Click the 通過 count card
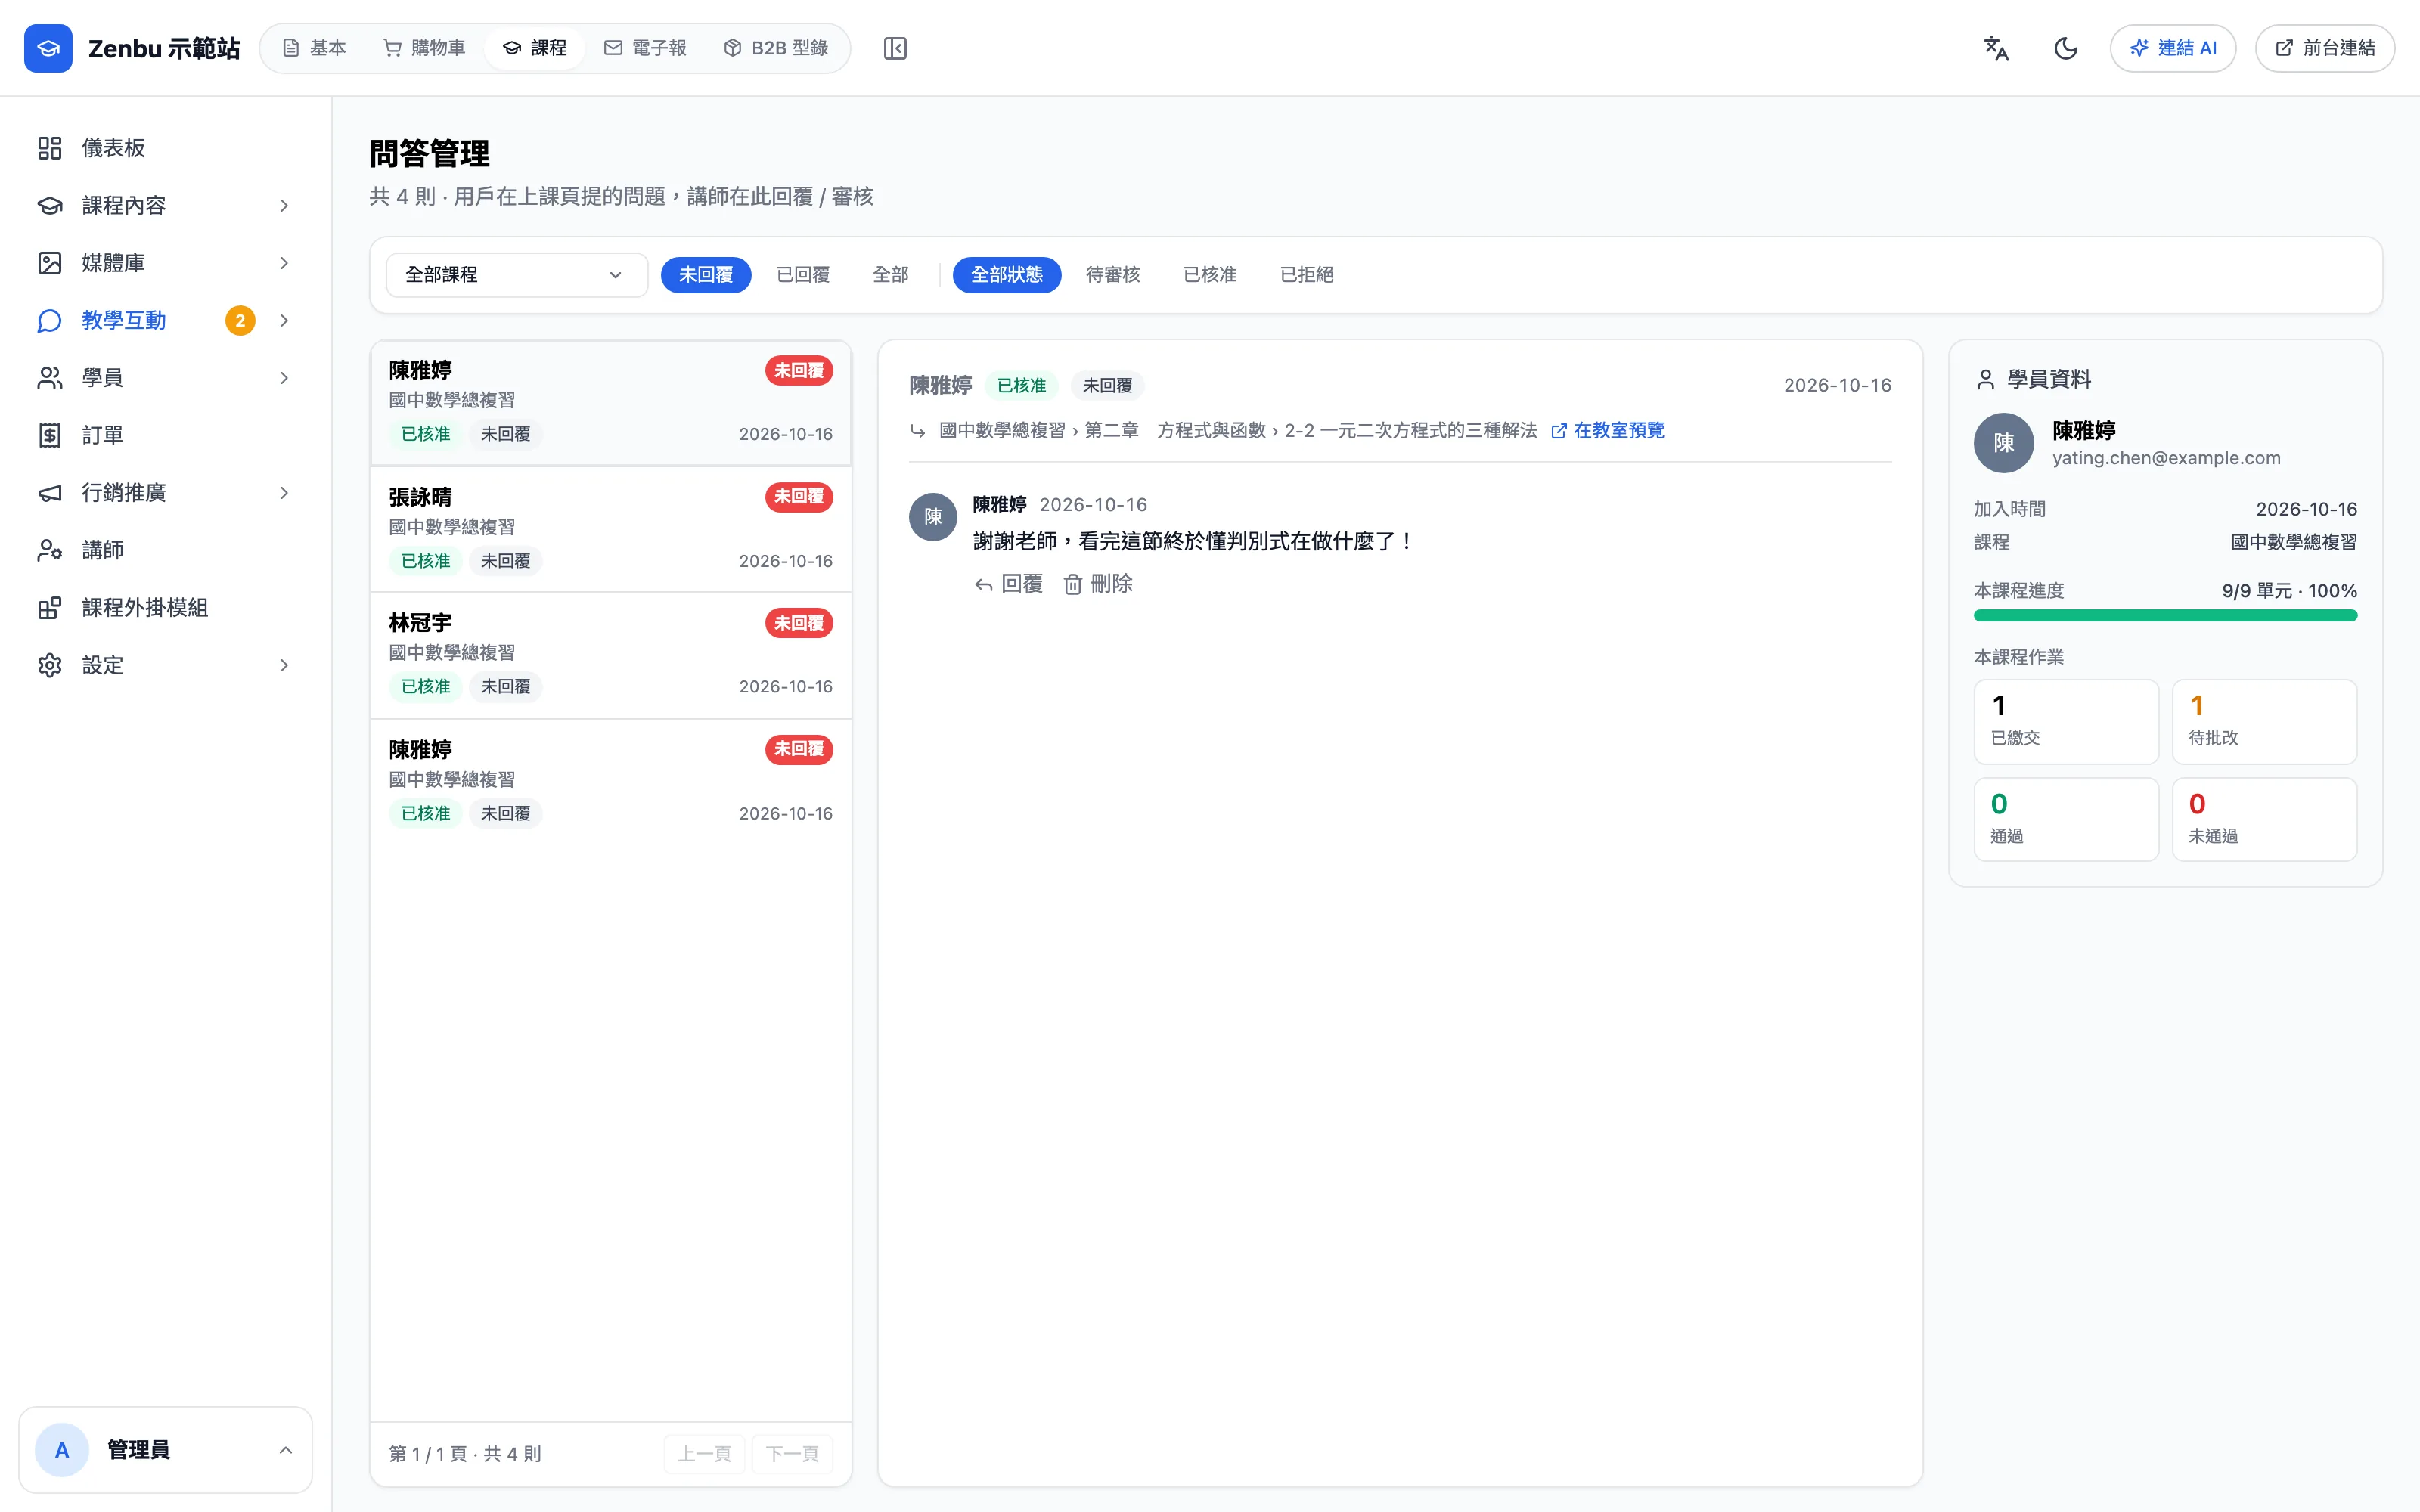Screen dimensions: 2420x1512 2066,819
